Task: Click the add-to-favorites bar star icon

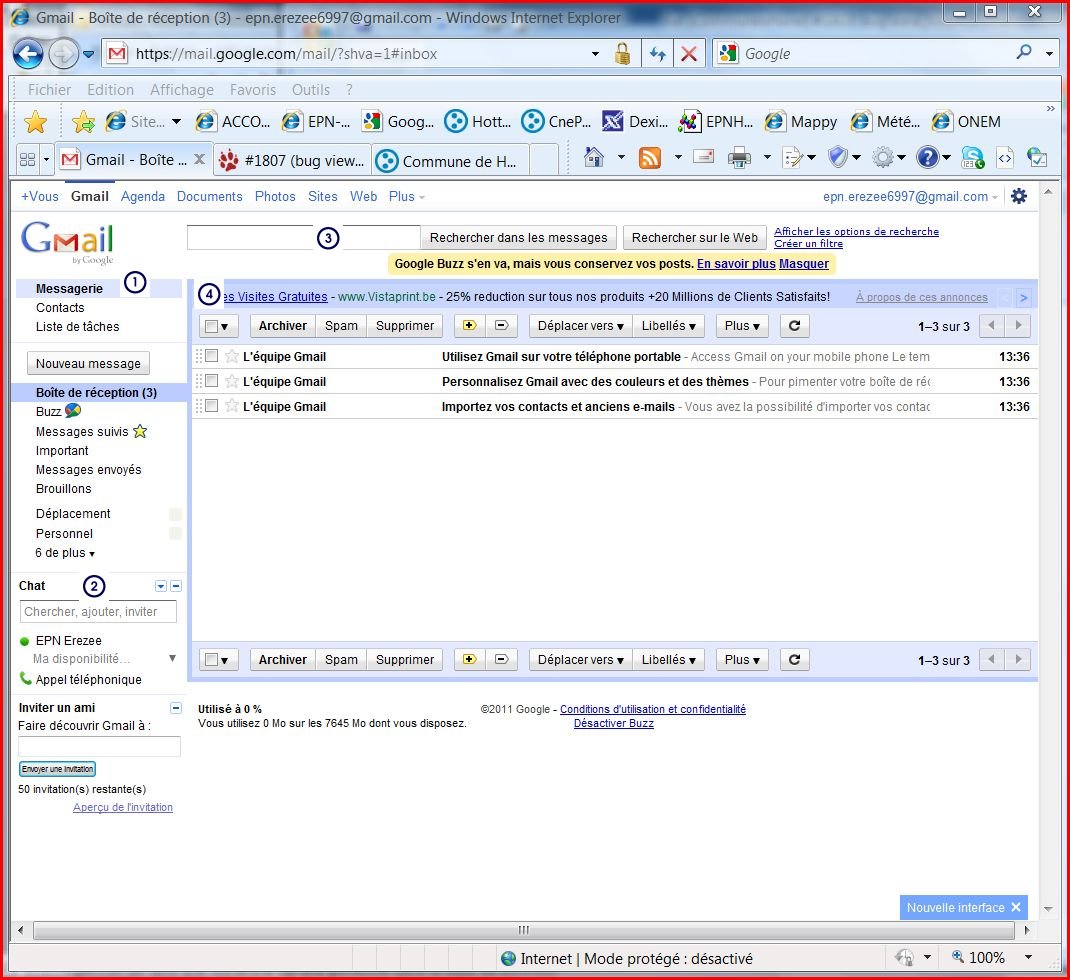Action: pyautogui.click(x=83, y=122)
